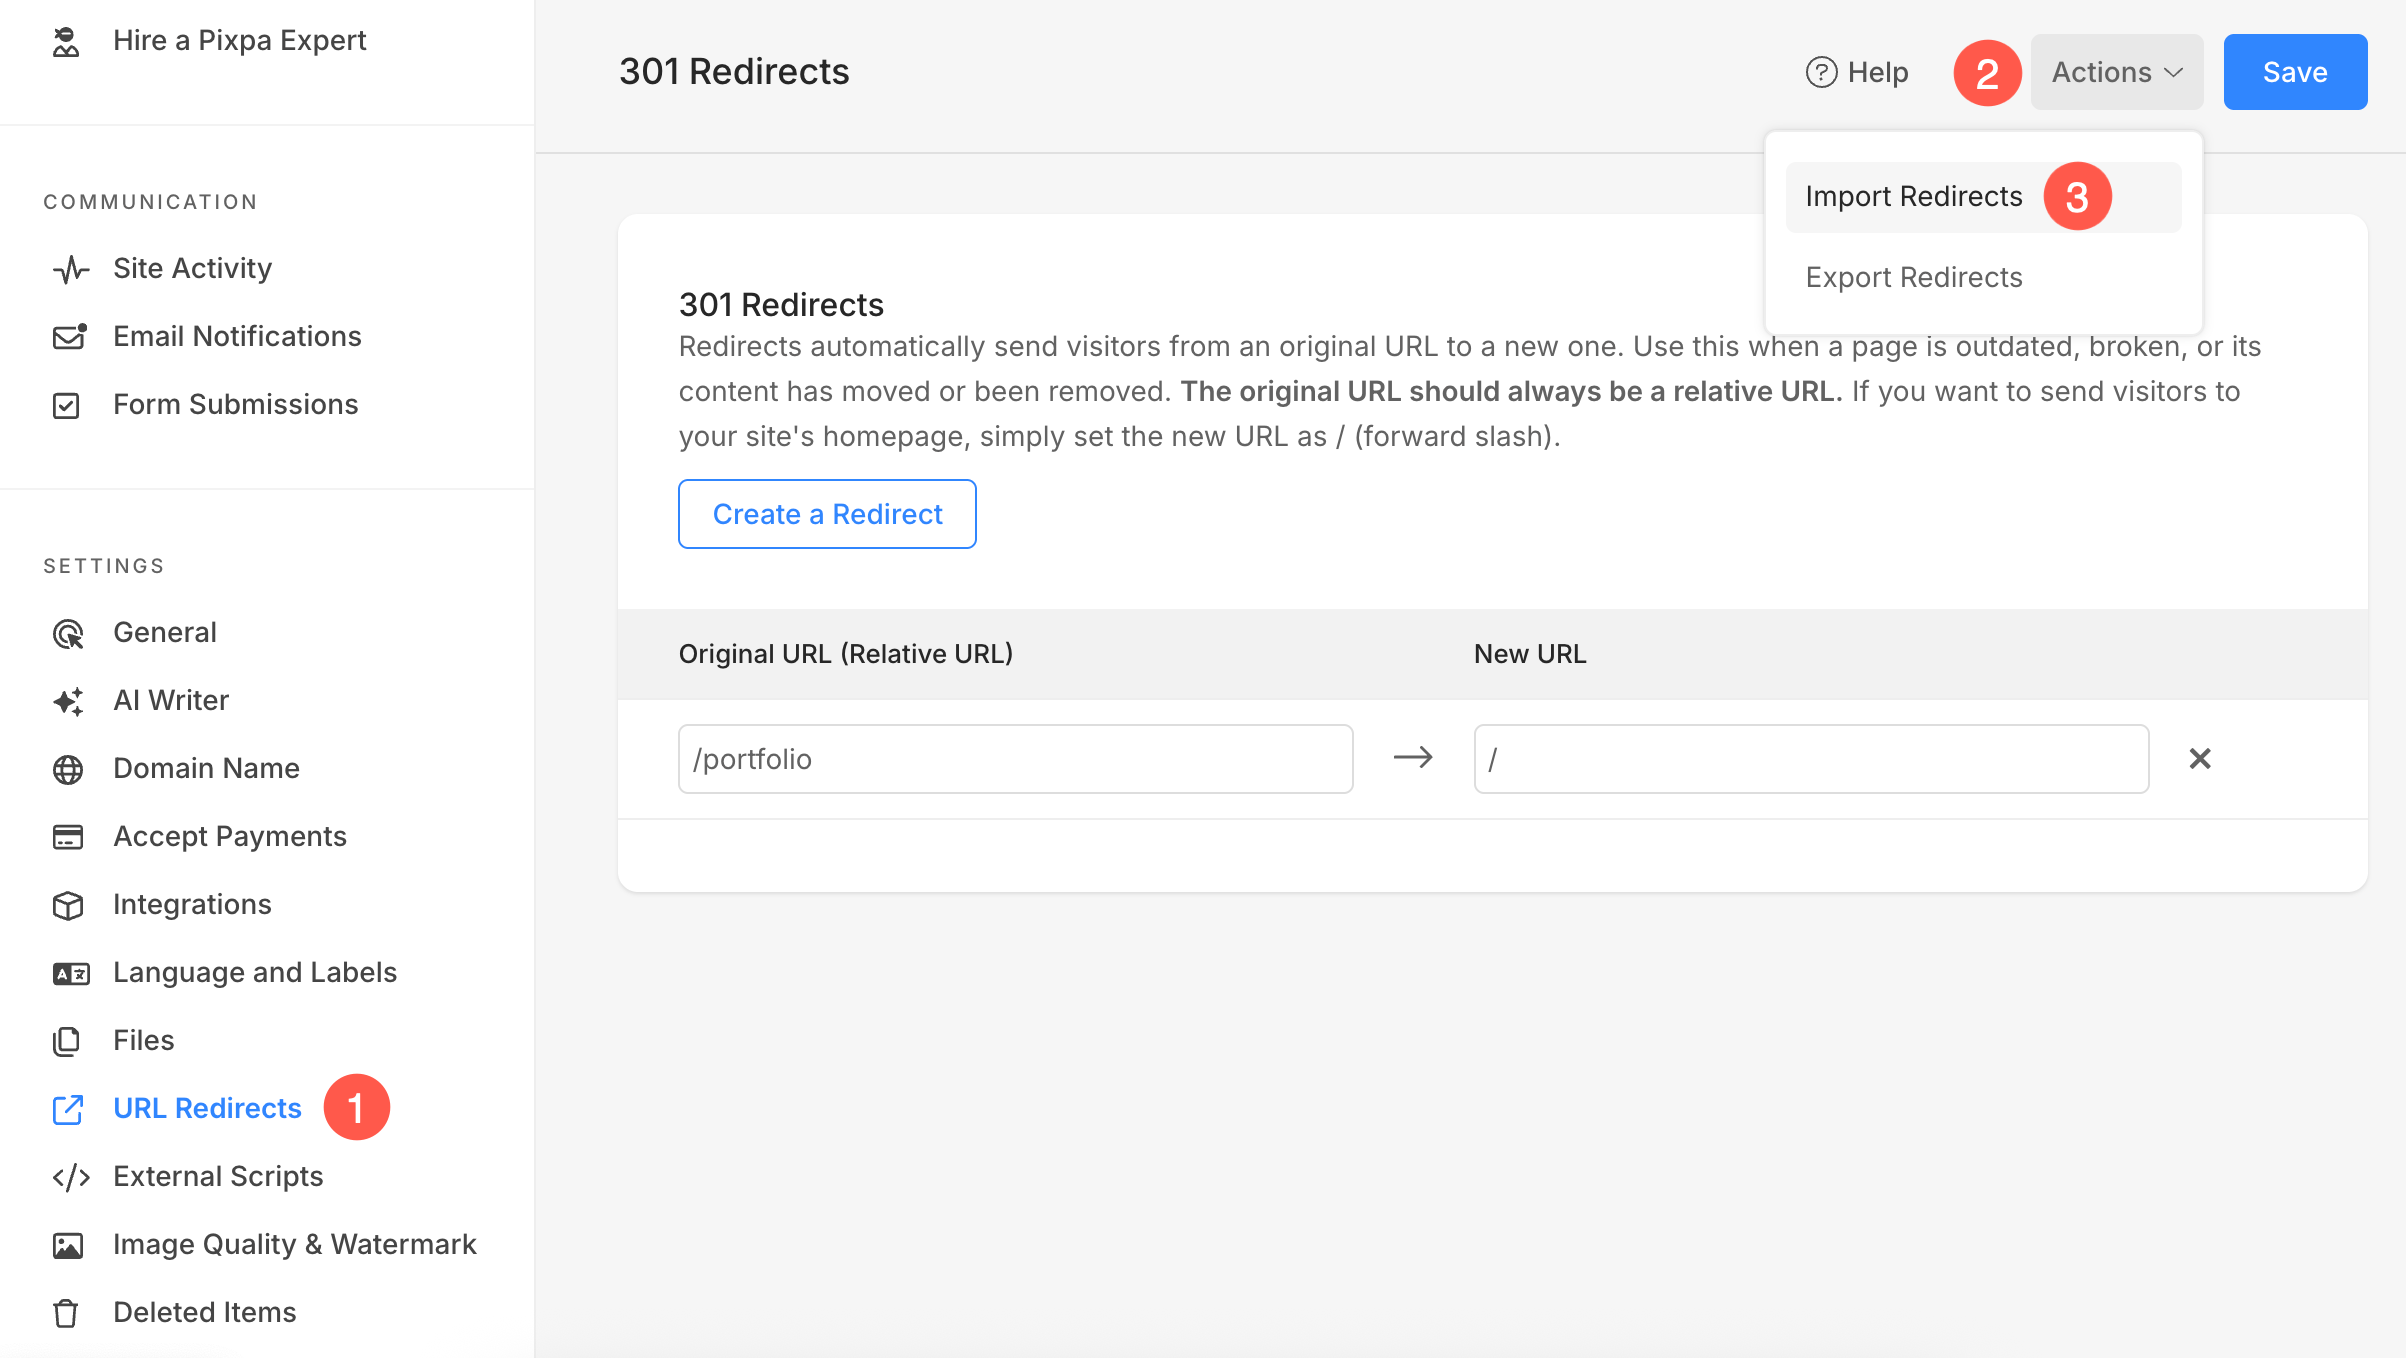This screenshot has width=2406, height=1358.
Task: Open Language and Labels settings
Action: 254,973
